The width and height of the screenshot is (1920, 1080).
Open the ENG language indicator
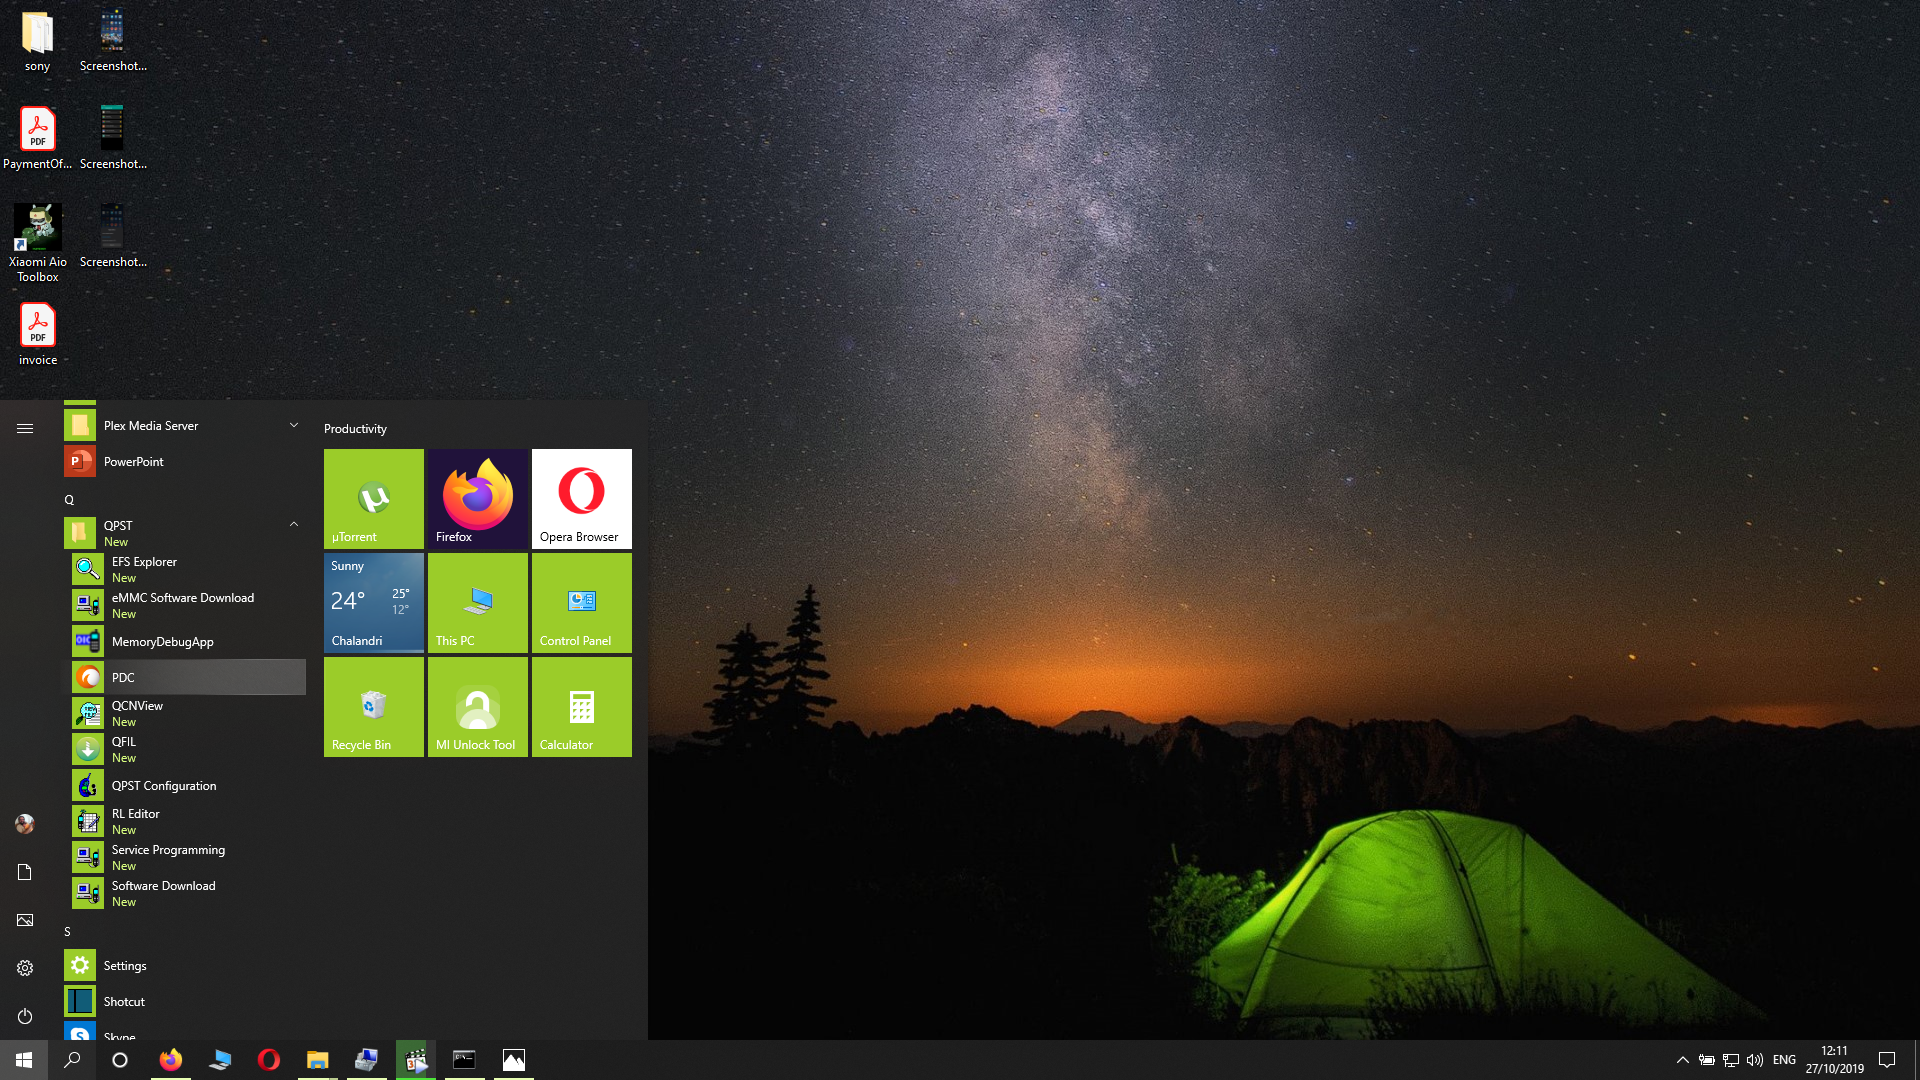pos(1784,1060)
